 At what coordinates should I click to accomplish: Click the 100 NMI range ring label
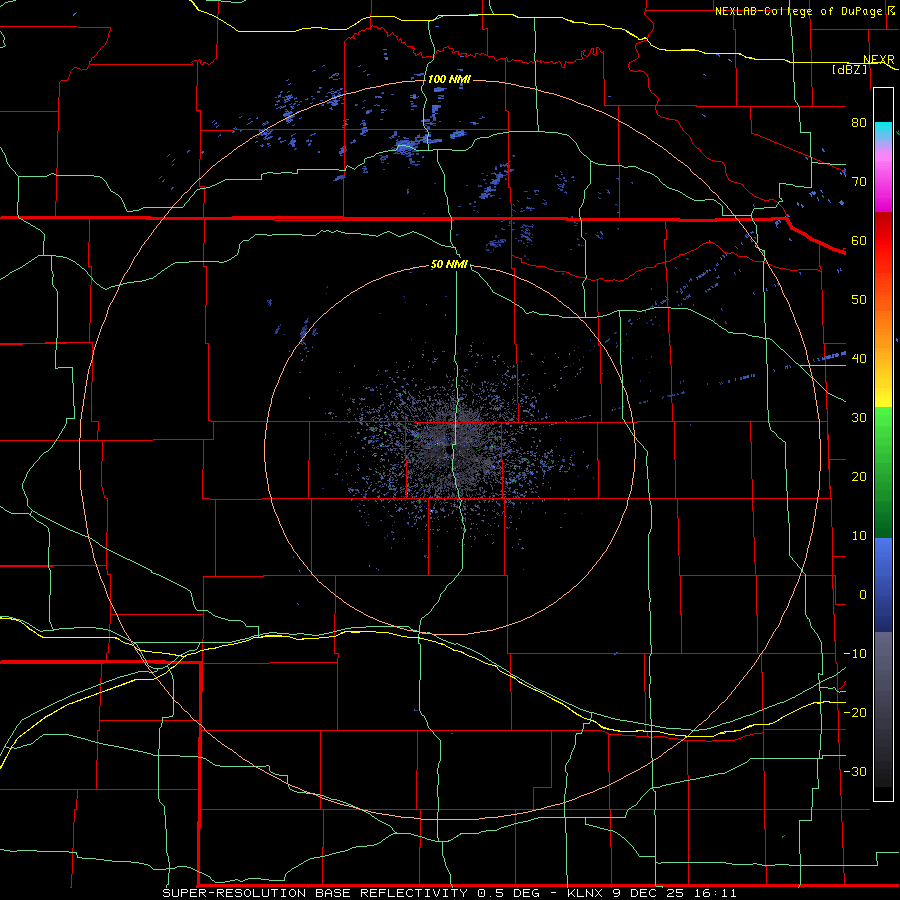[x=449, y=79]
